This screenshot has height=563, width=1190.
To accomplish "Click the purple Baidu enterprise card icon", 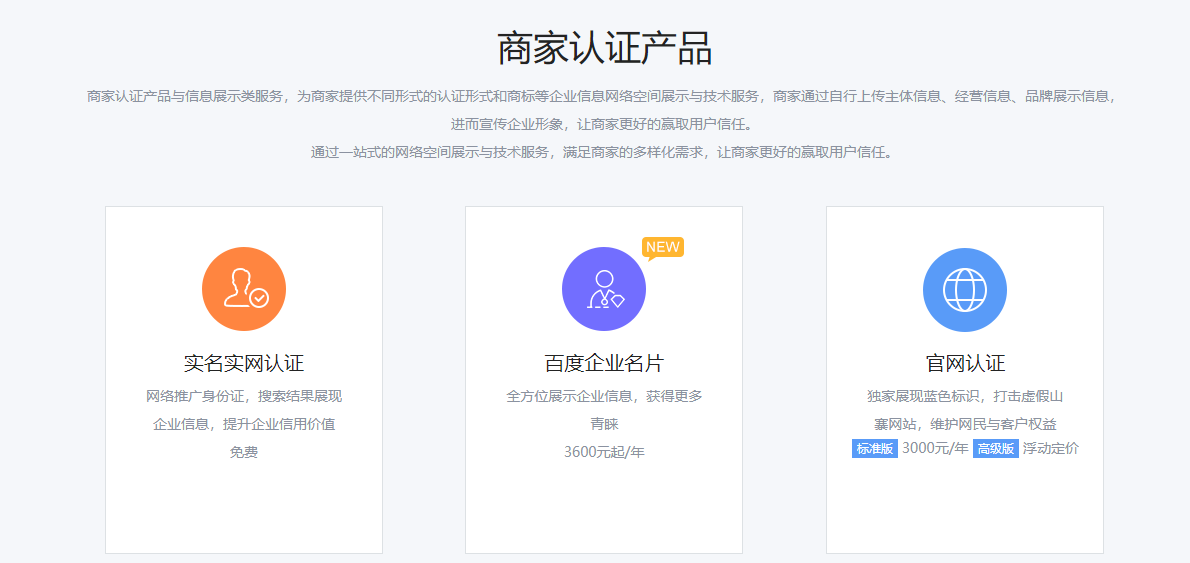I will pos(603,289).
